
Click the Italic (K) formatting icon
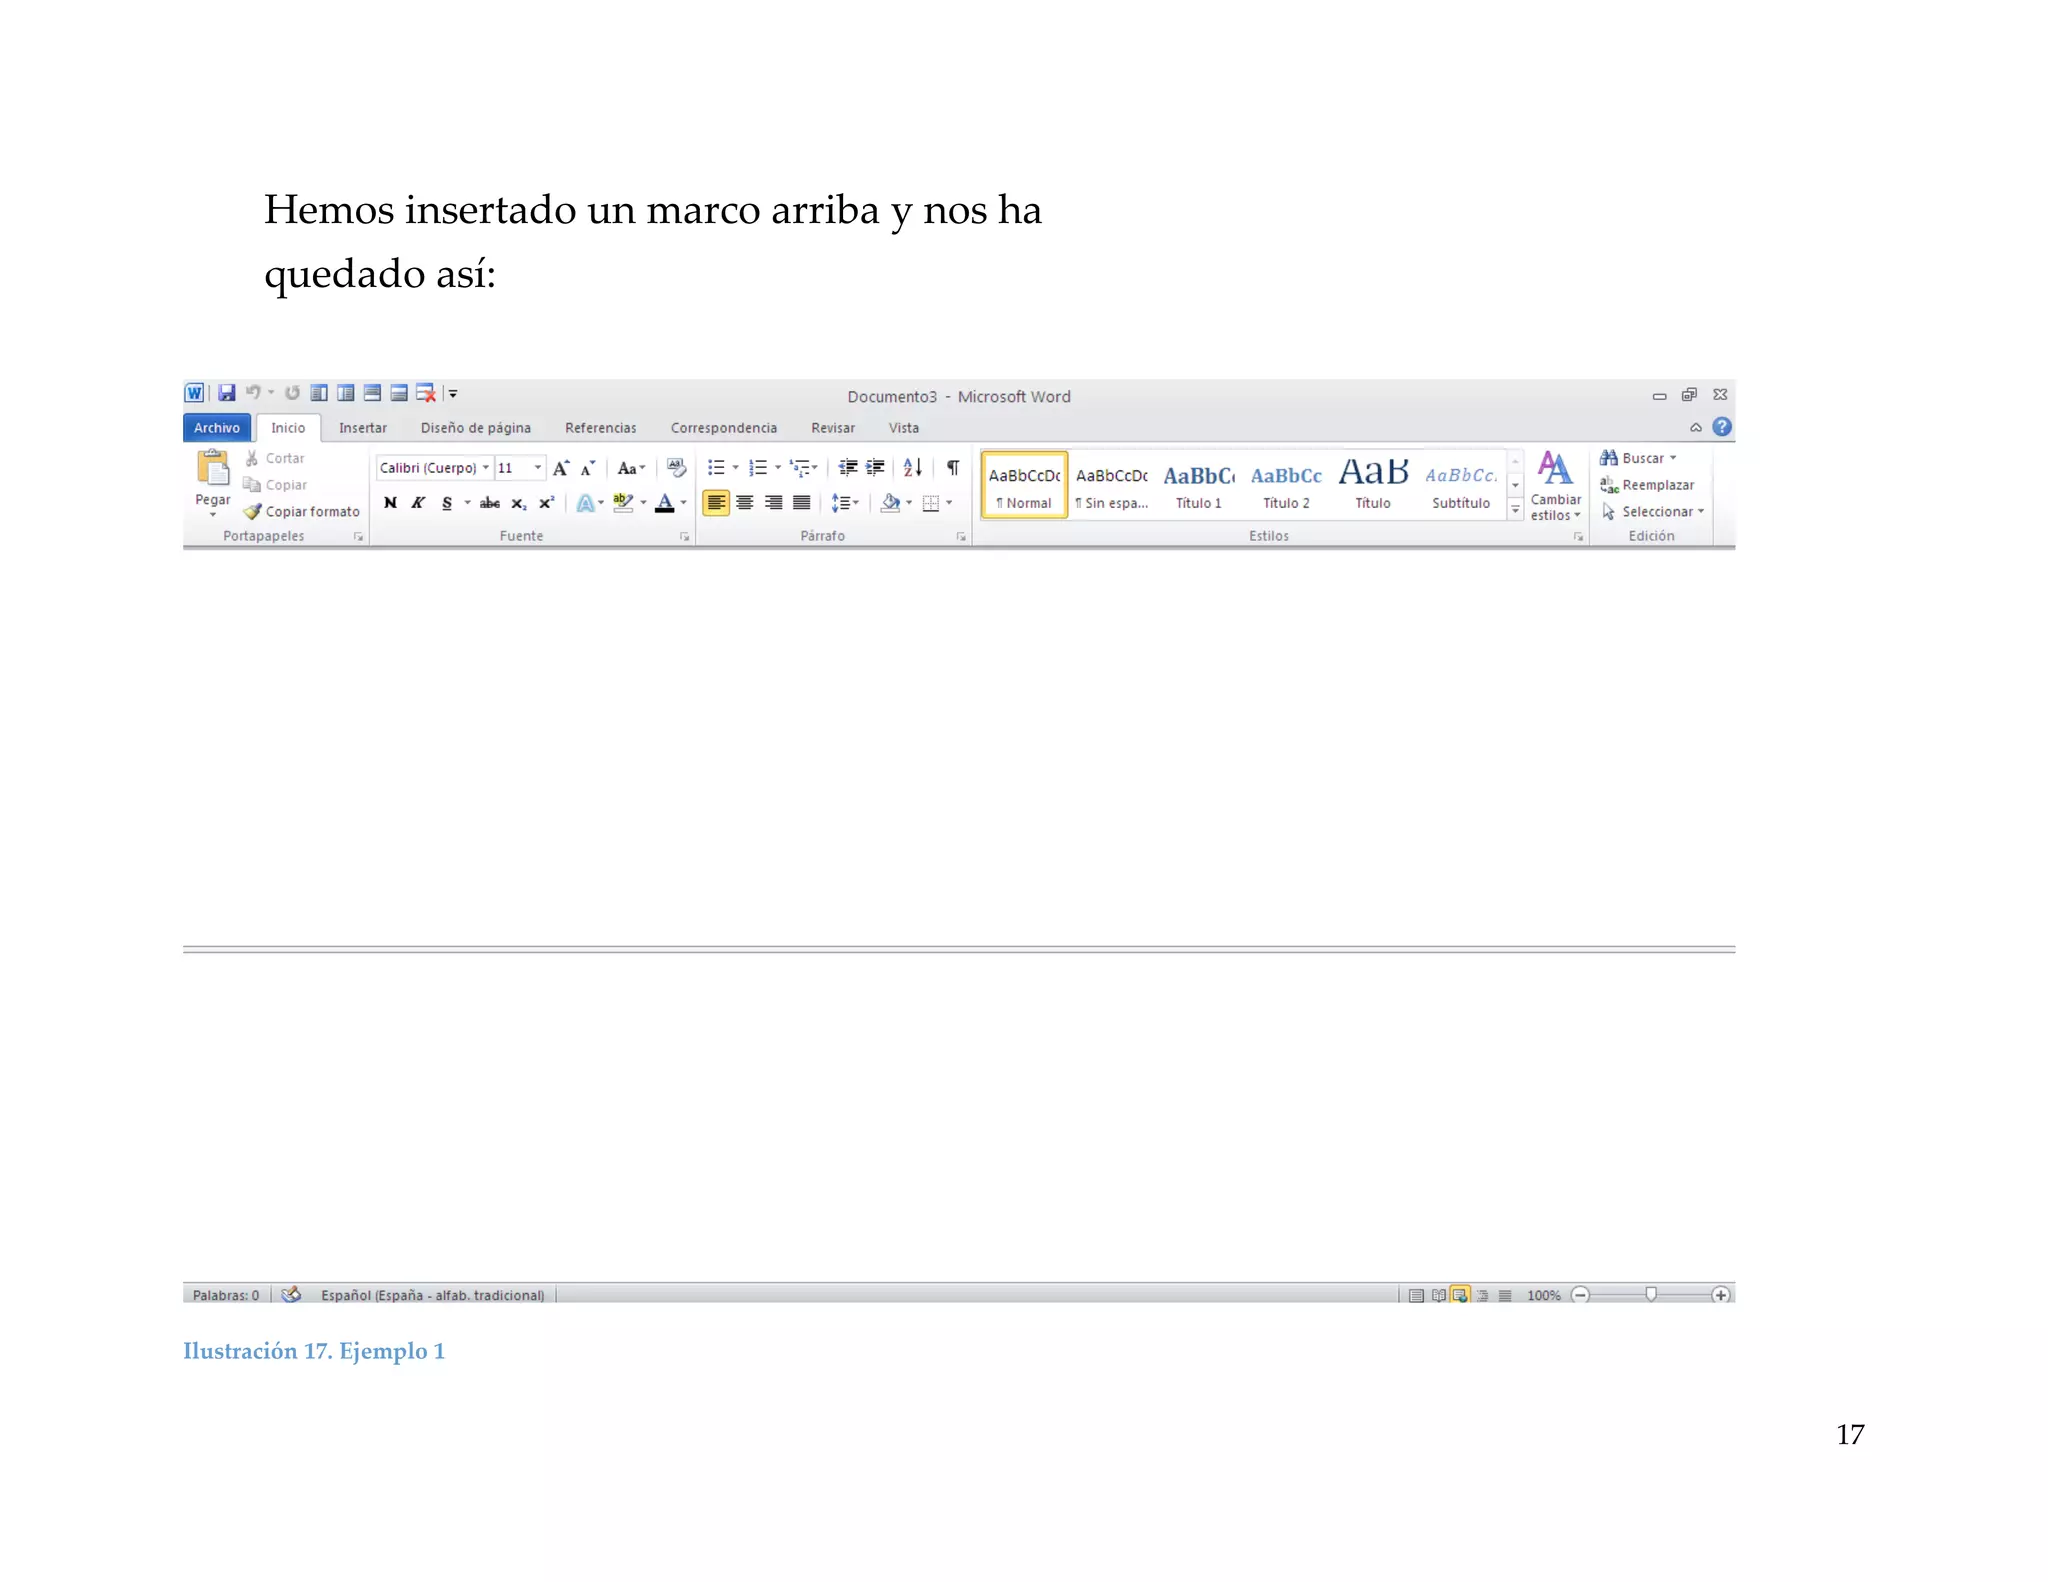point(418,503)
